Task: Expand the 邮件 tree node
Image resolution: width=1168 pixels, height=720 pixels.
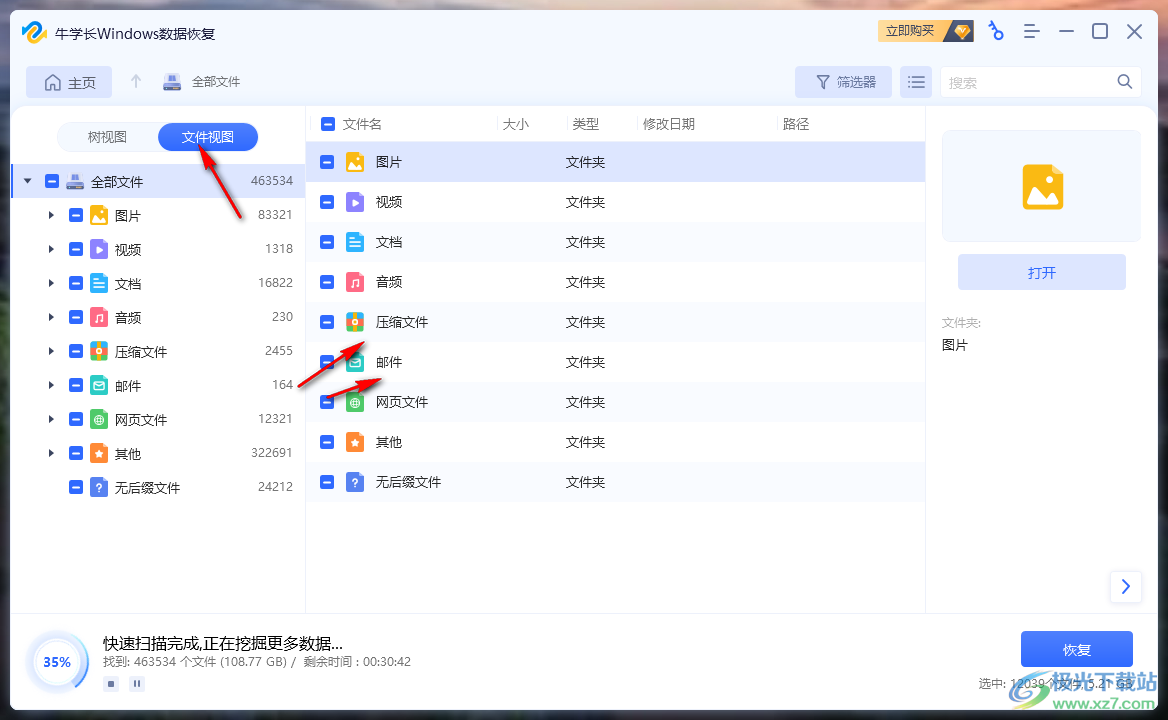Action: (51, 386)
